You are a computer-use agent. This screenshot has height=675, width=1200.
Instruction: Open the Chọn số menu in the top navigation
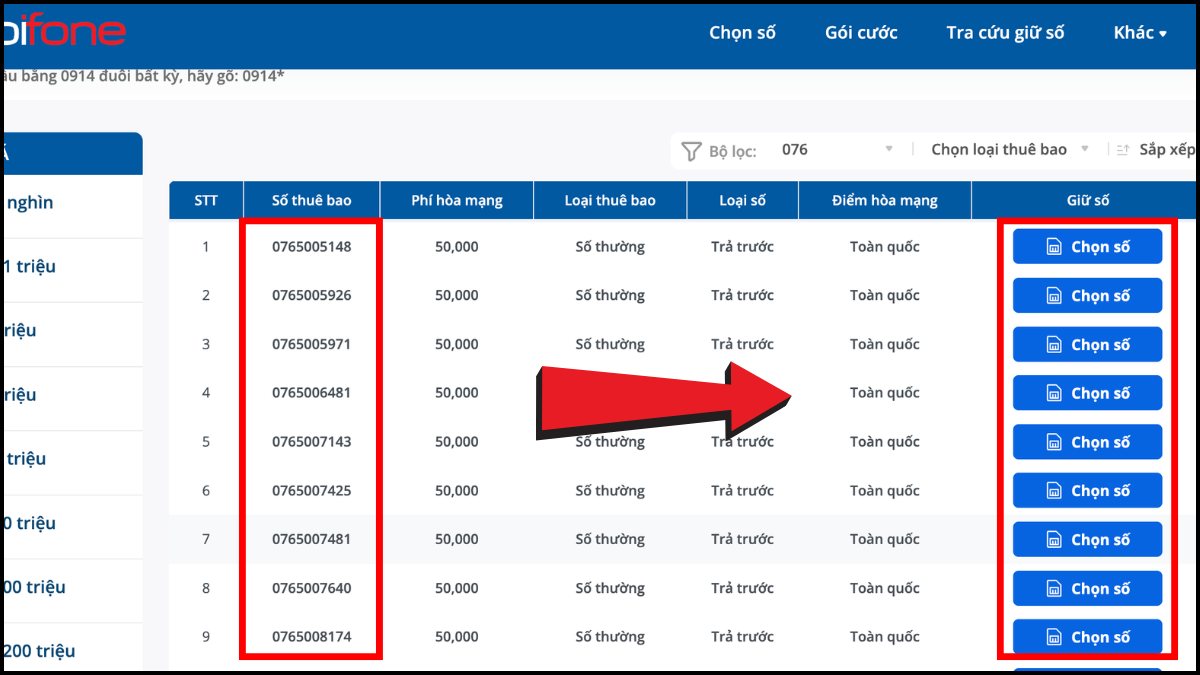click(x=742, y=33)
